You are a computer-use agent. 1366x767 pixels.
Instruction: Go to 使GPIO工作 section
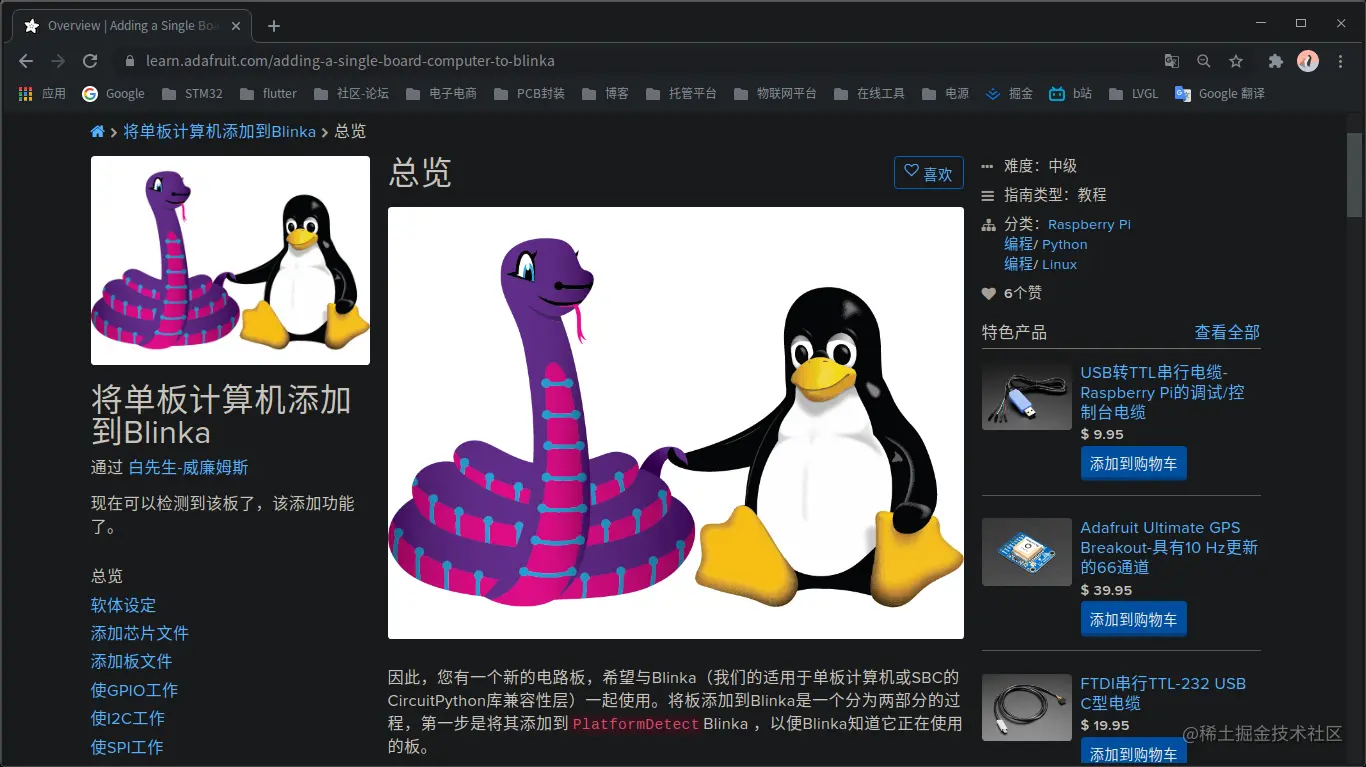[134, 690]
